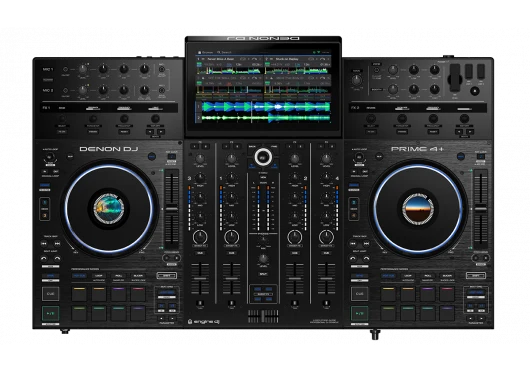Click the left deck pitch fader

(x=172, y=209)
